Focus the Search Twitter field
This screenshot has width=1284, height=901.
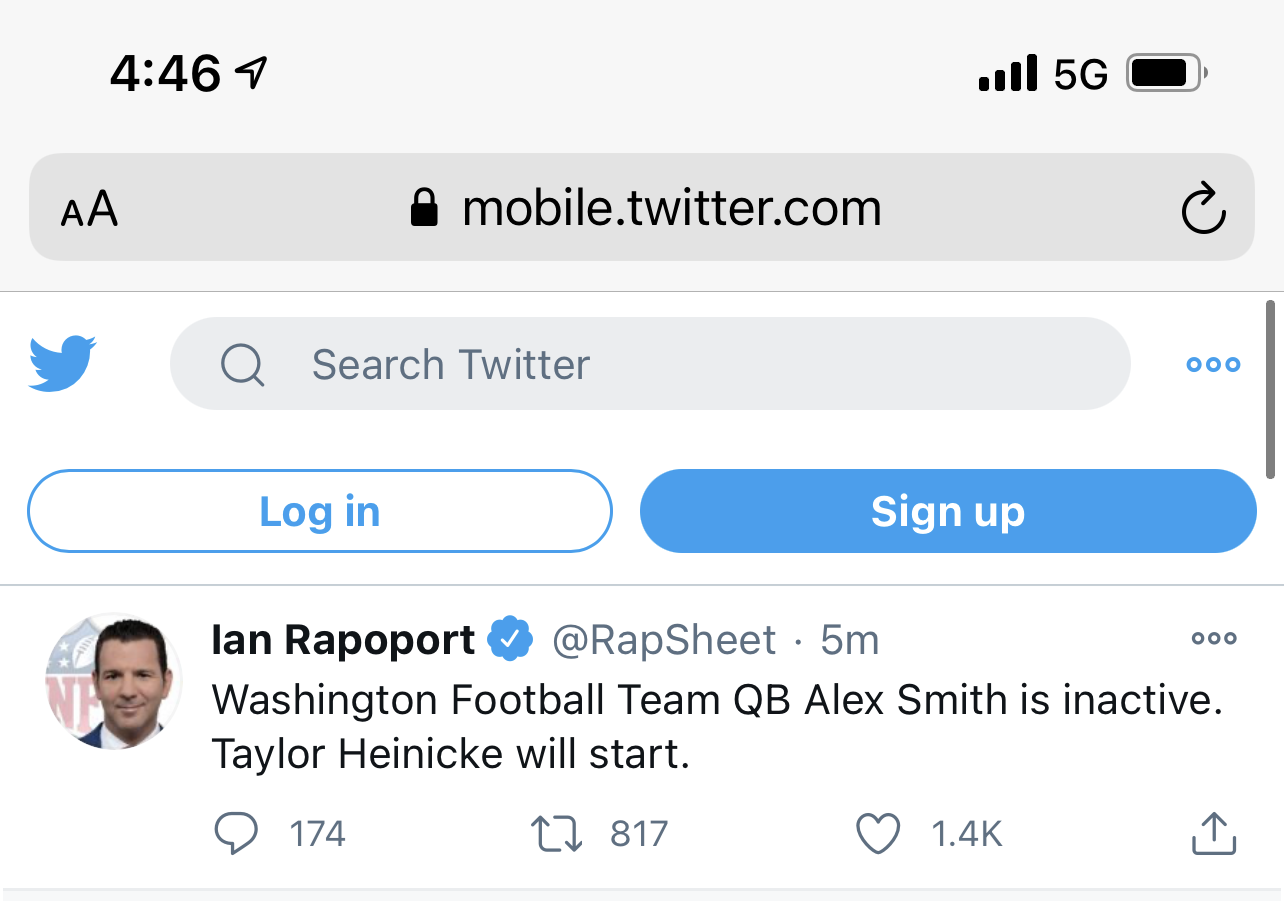click(x=650, y=364)
